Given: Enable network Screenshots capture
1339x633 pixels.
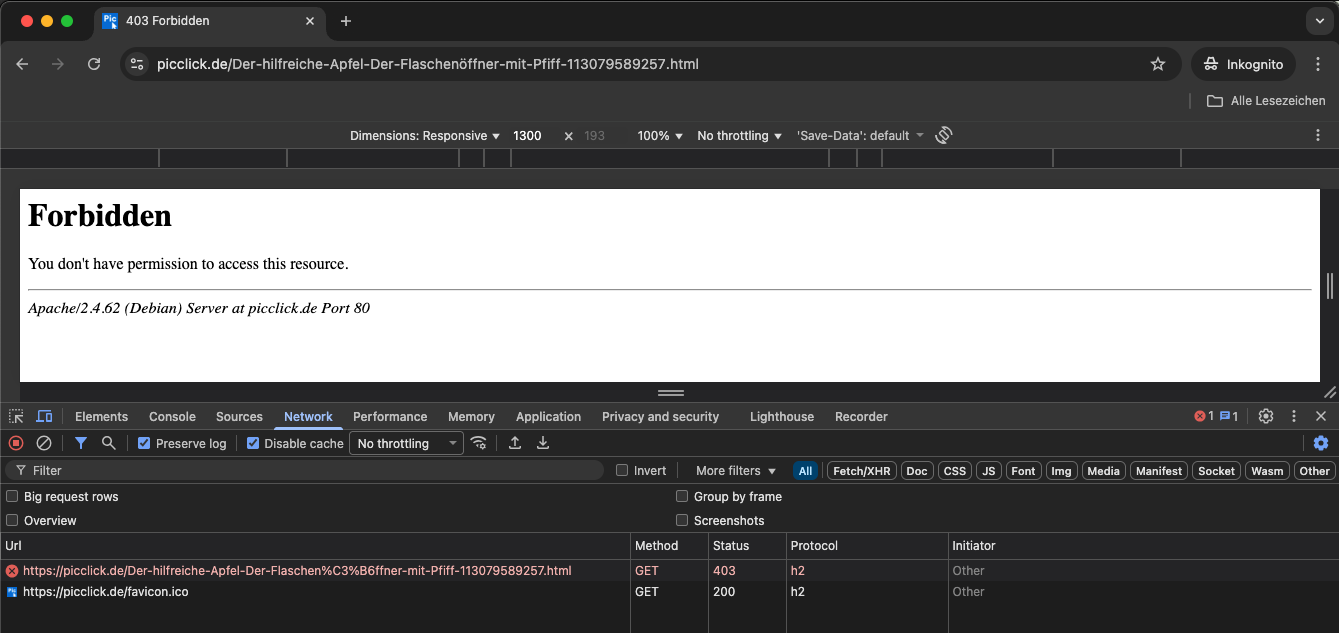Looking at the screenshot, I should point(682,520).
